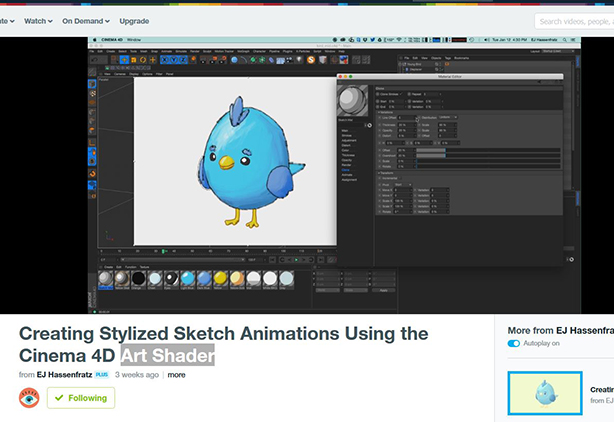Click the Twitter bird icon in macOS menu bar
Viewport: 614px width, 422px height.
click(x=372, y=40)
